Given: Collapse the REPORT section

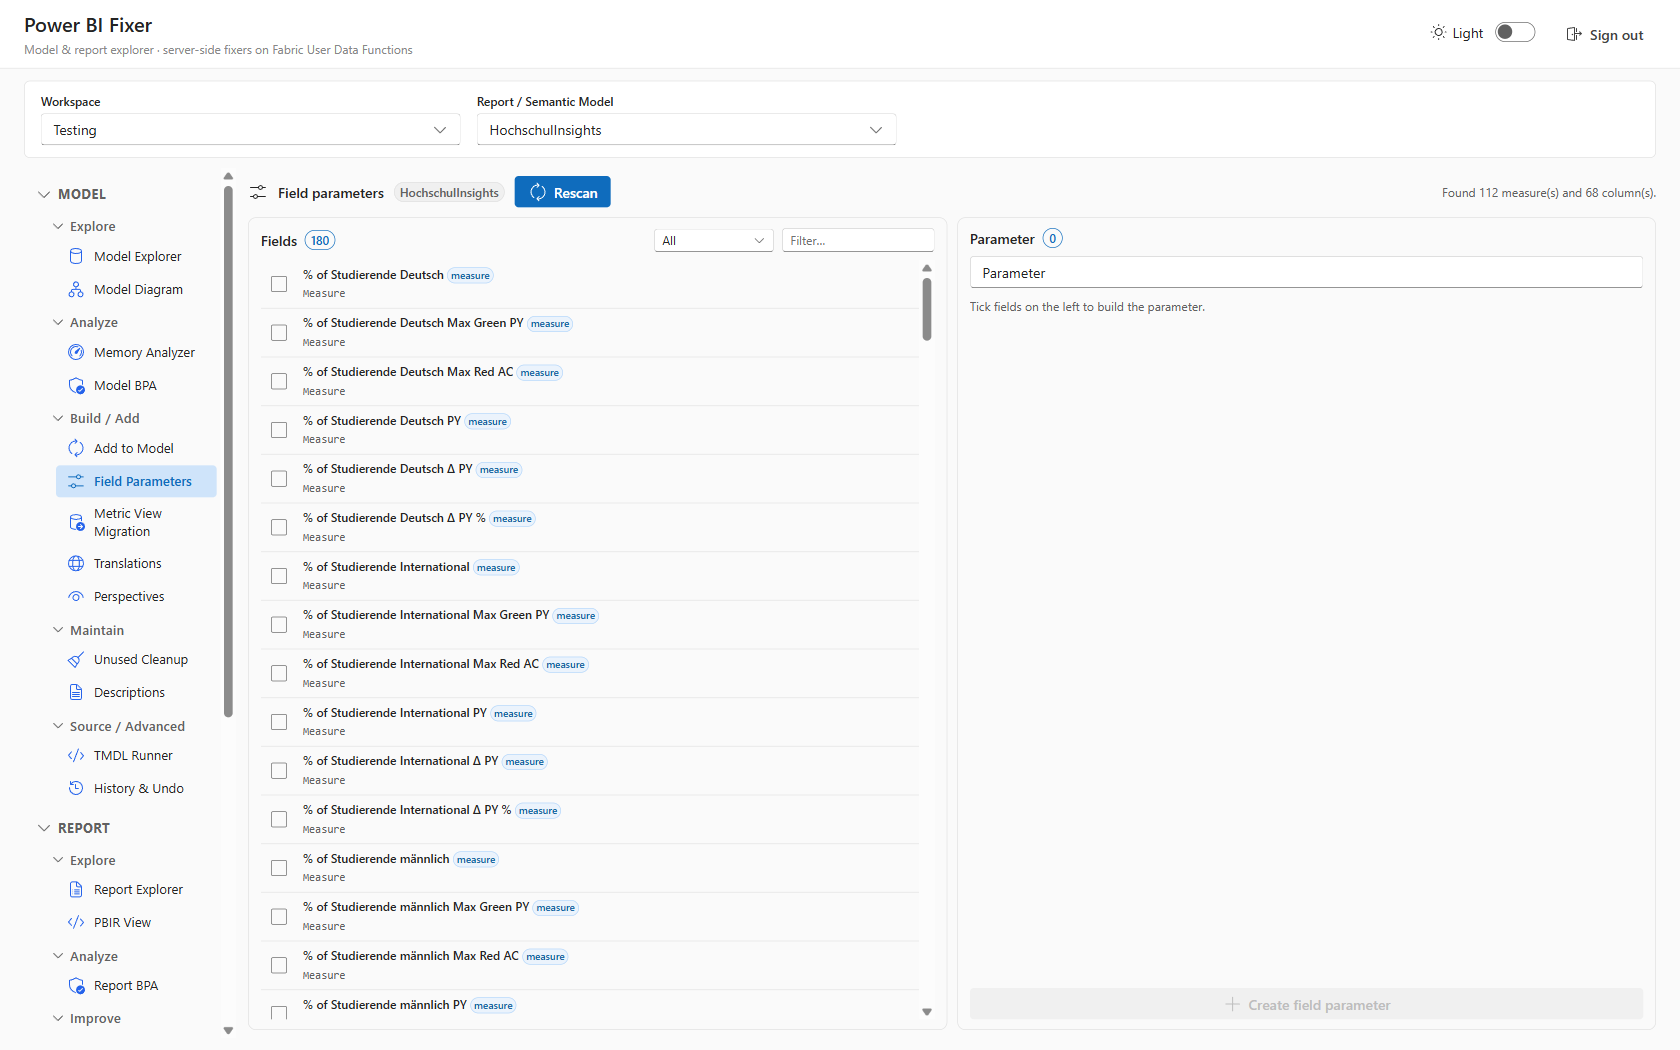Looking at the screenshot, I should point(44,828).
